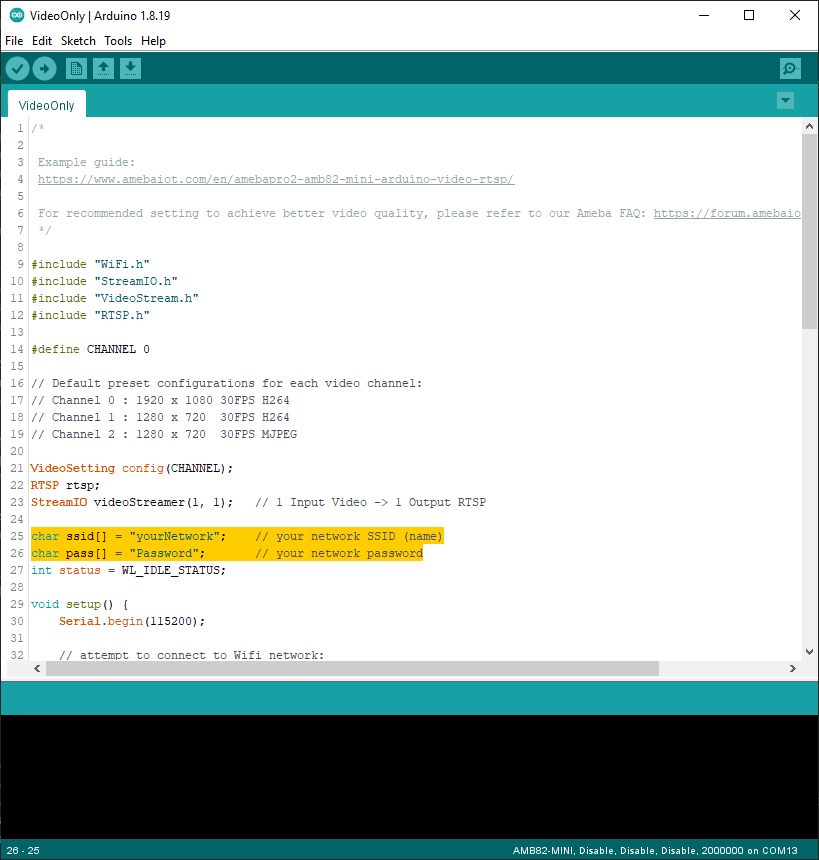
Task: Click the Arduino logo in title bar
Action: (x=16, y=15)
